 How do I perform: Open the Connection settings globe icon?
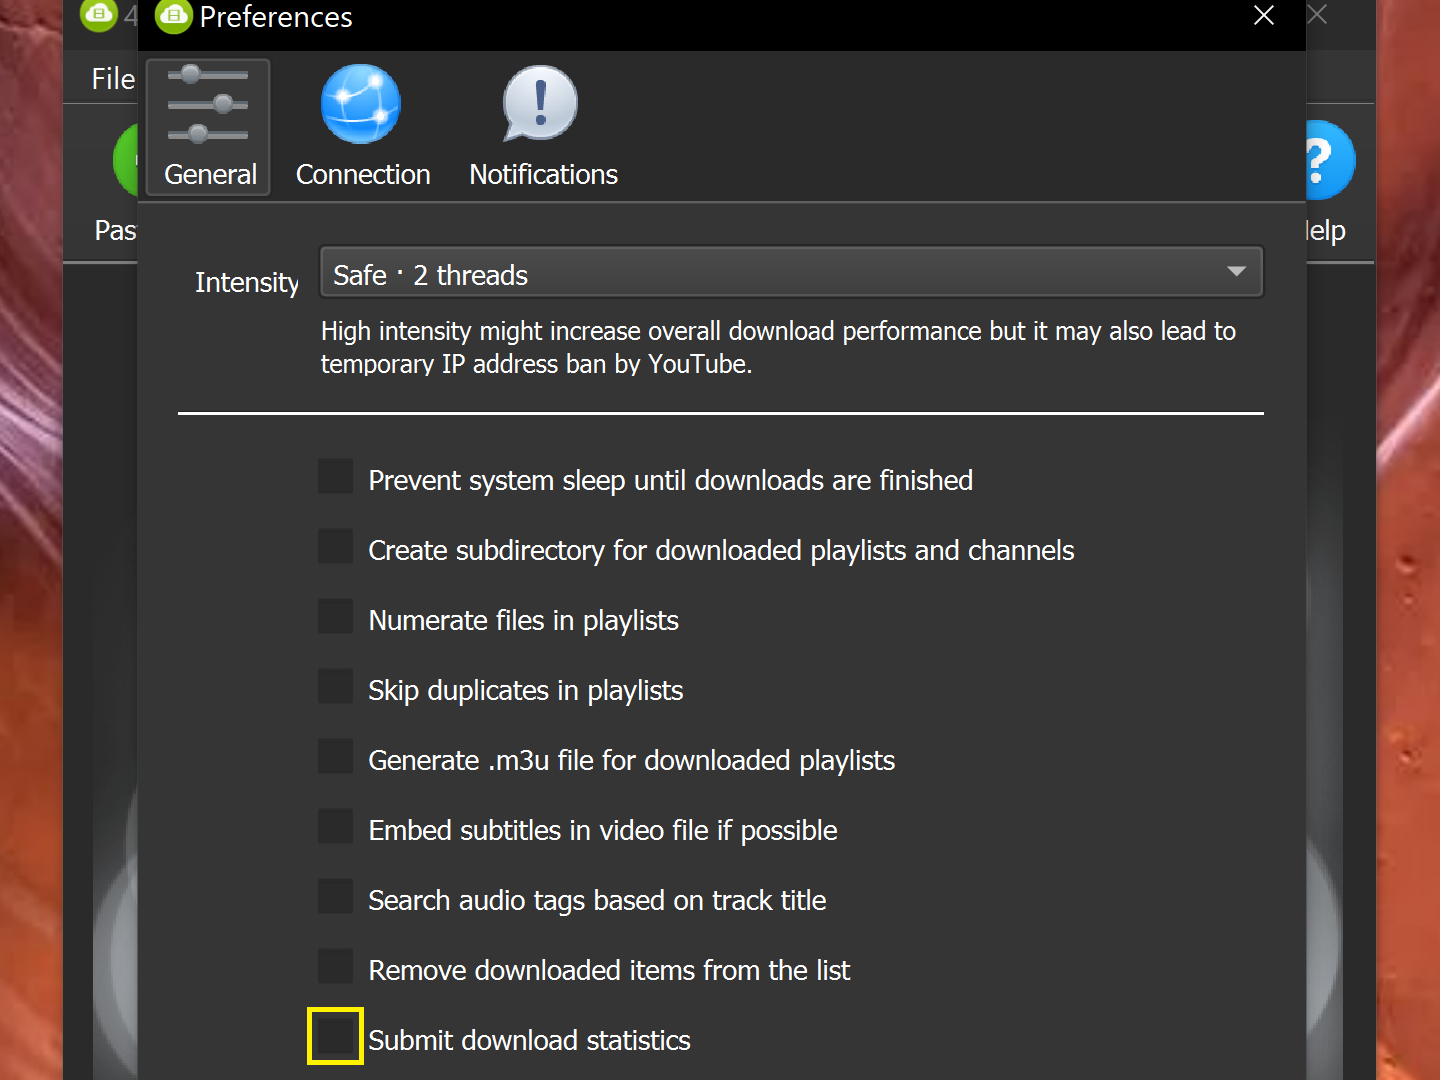coord(361,105)
